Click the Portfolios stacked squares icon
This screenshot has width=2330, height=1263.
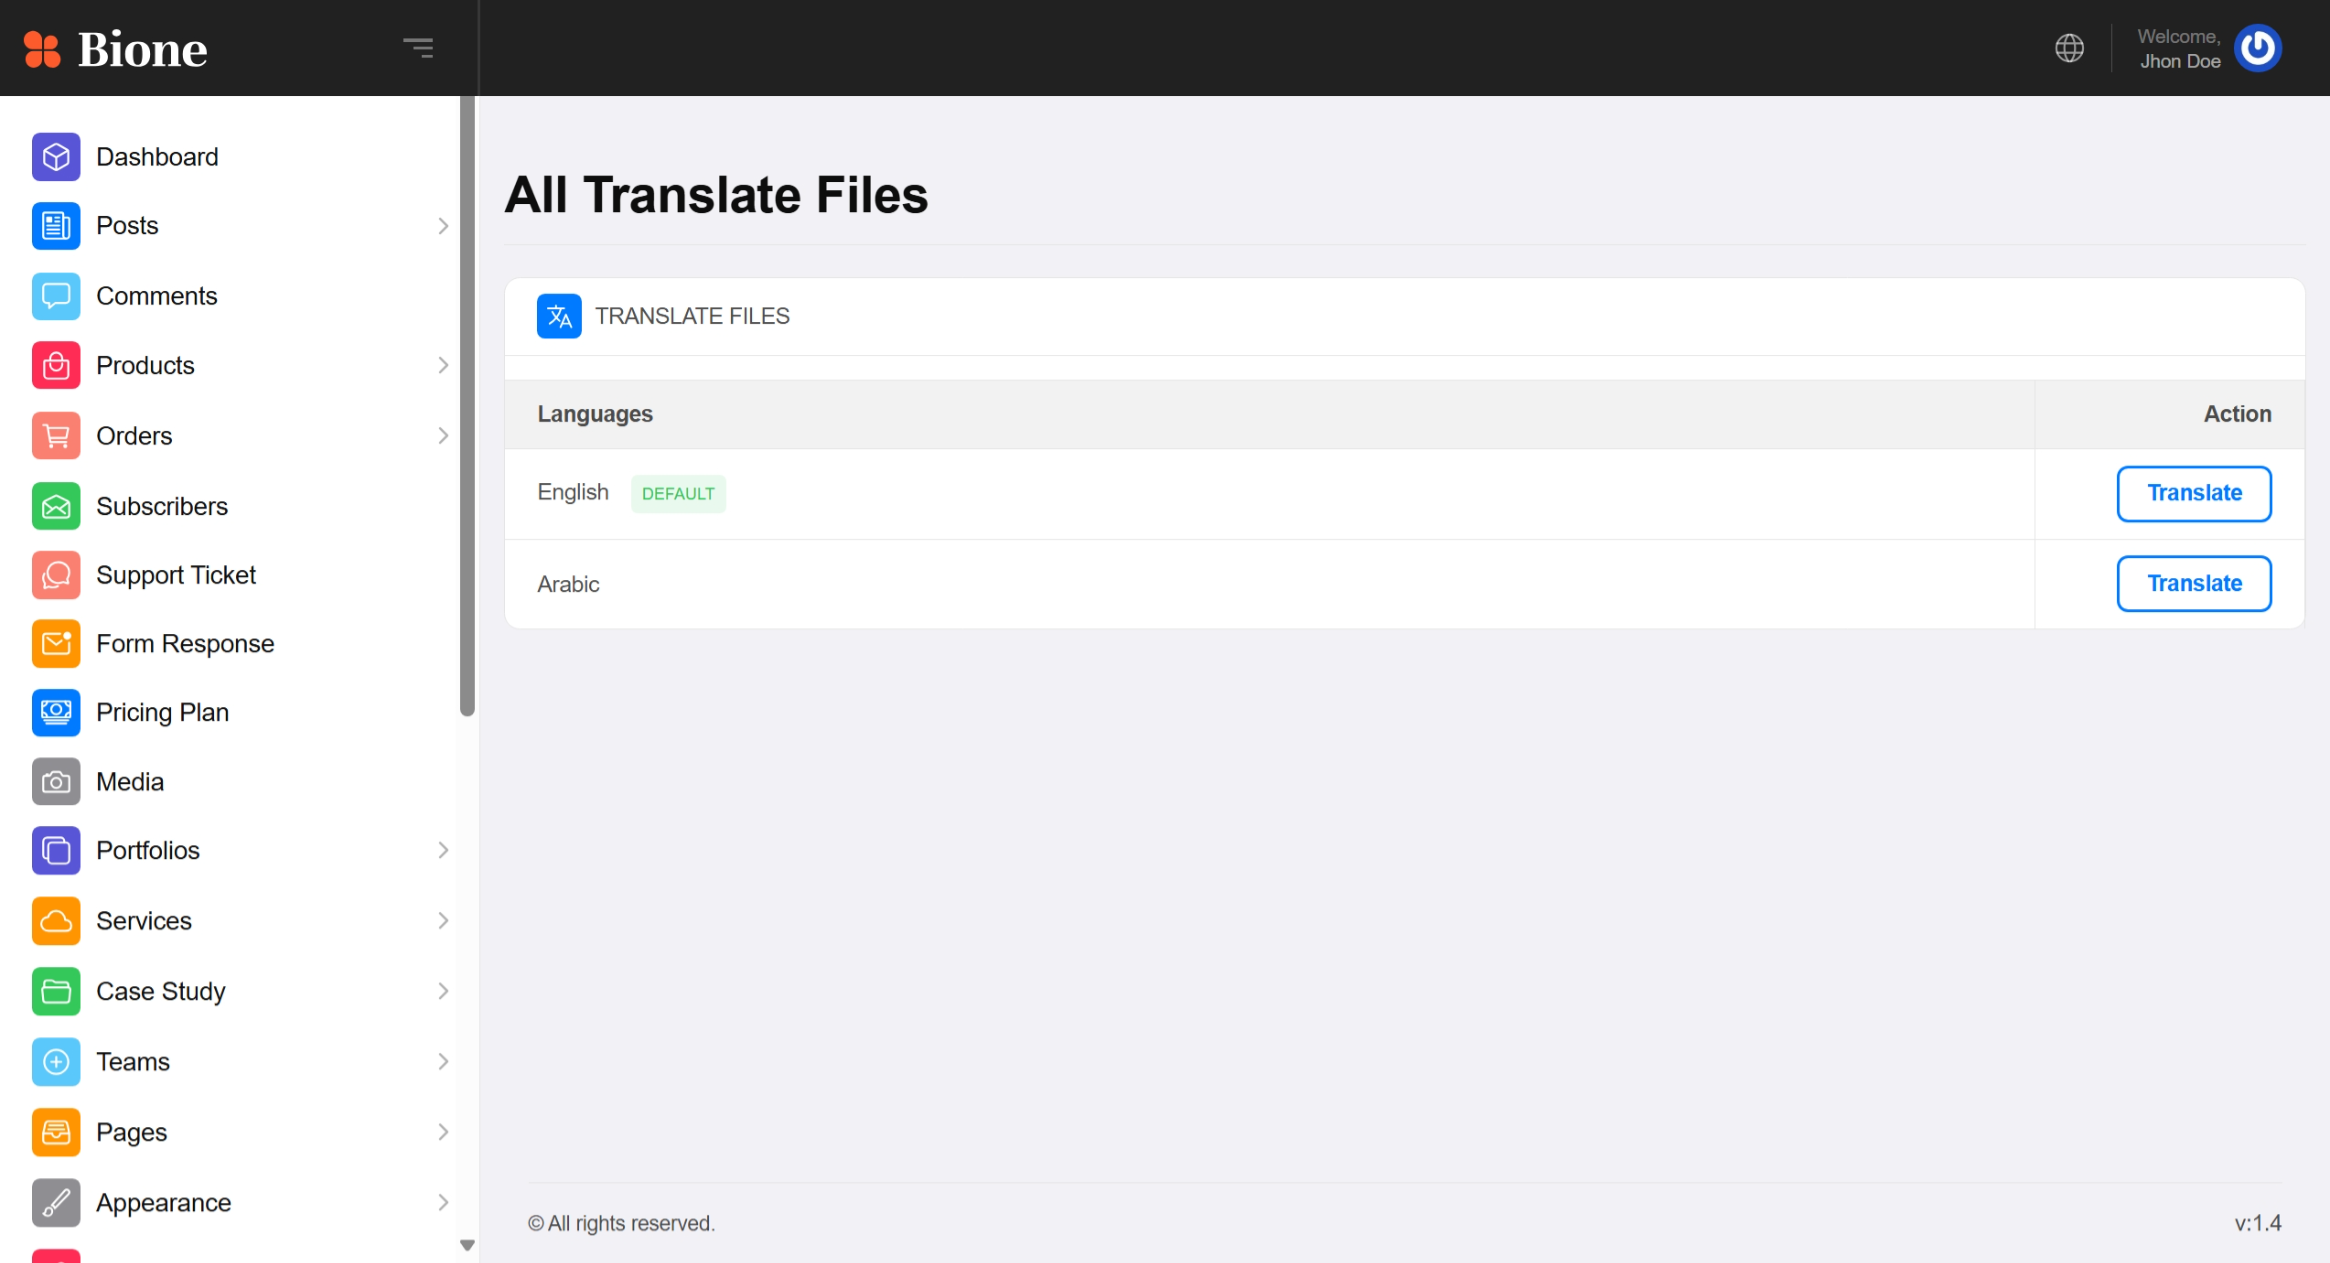[56, 851]
